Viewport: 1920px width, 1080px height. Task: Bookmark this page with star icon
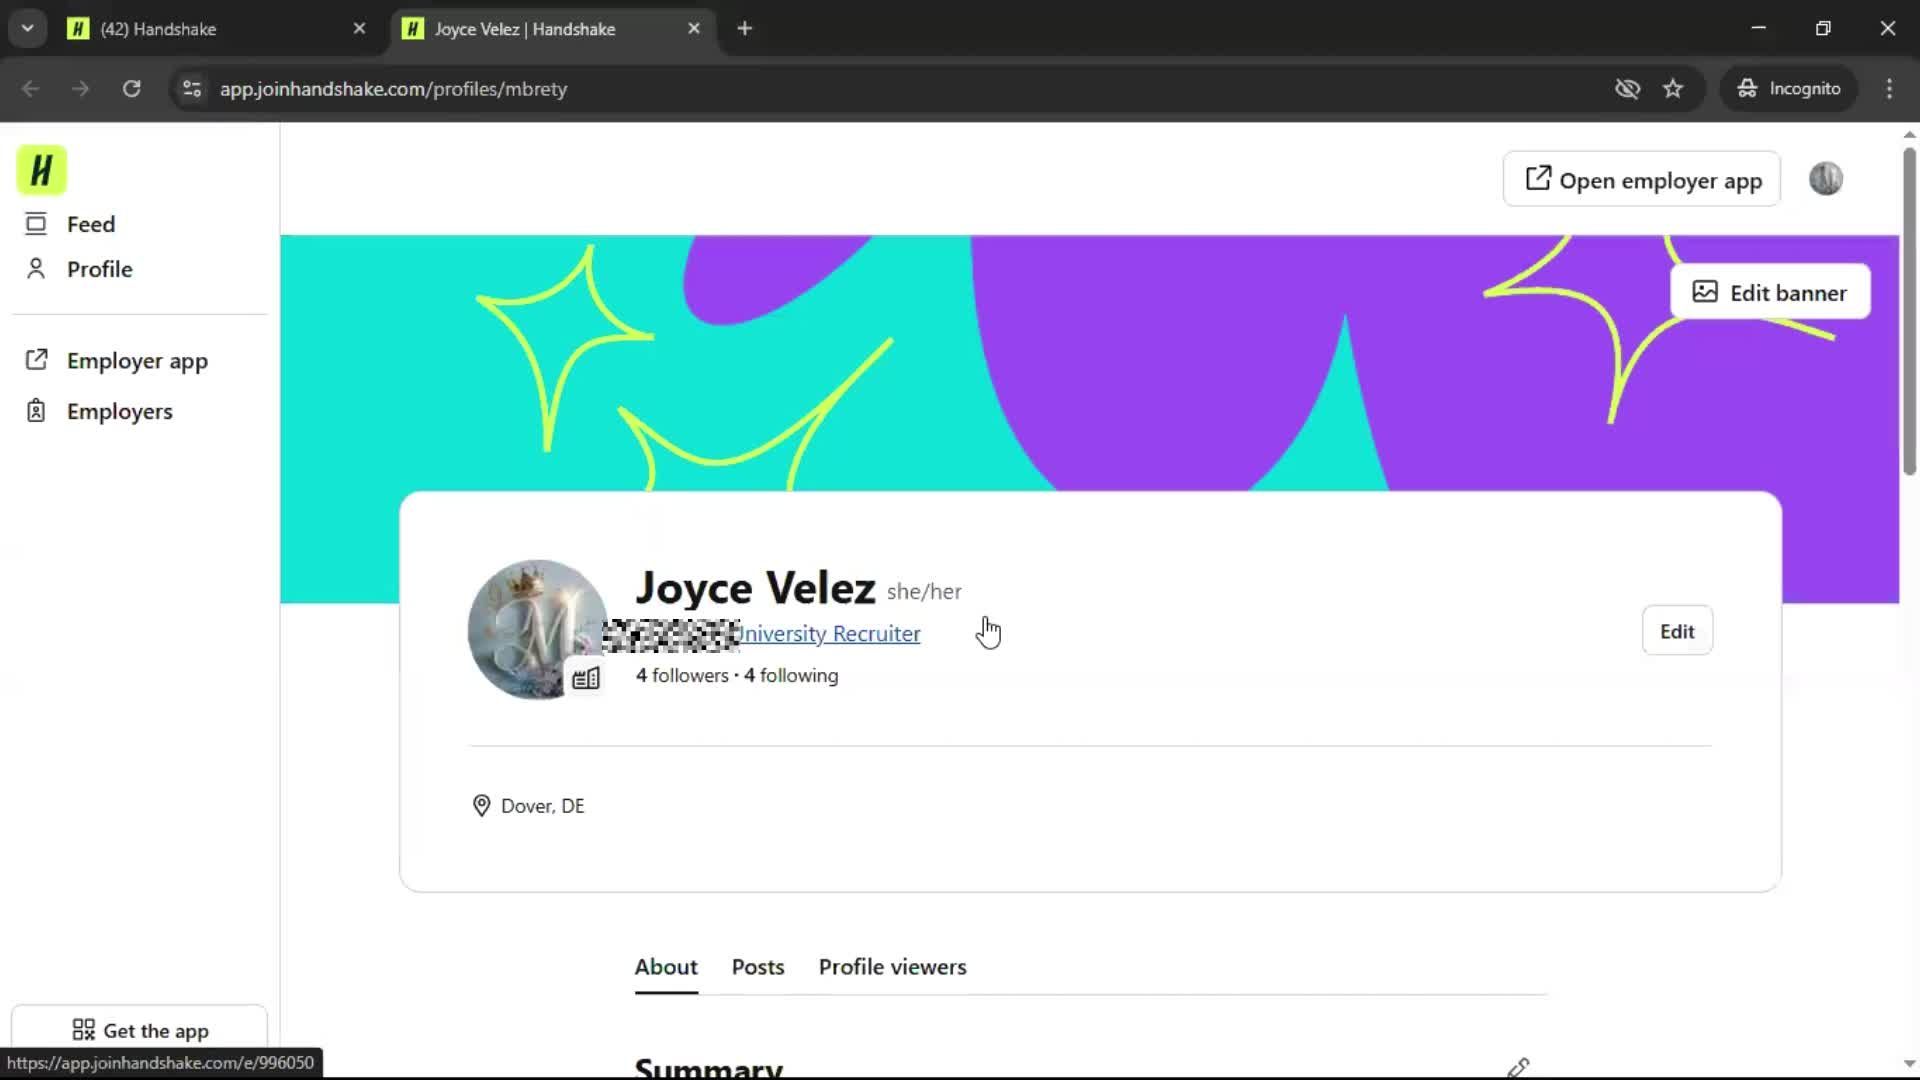tap(1673, 89)
